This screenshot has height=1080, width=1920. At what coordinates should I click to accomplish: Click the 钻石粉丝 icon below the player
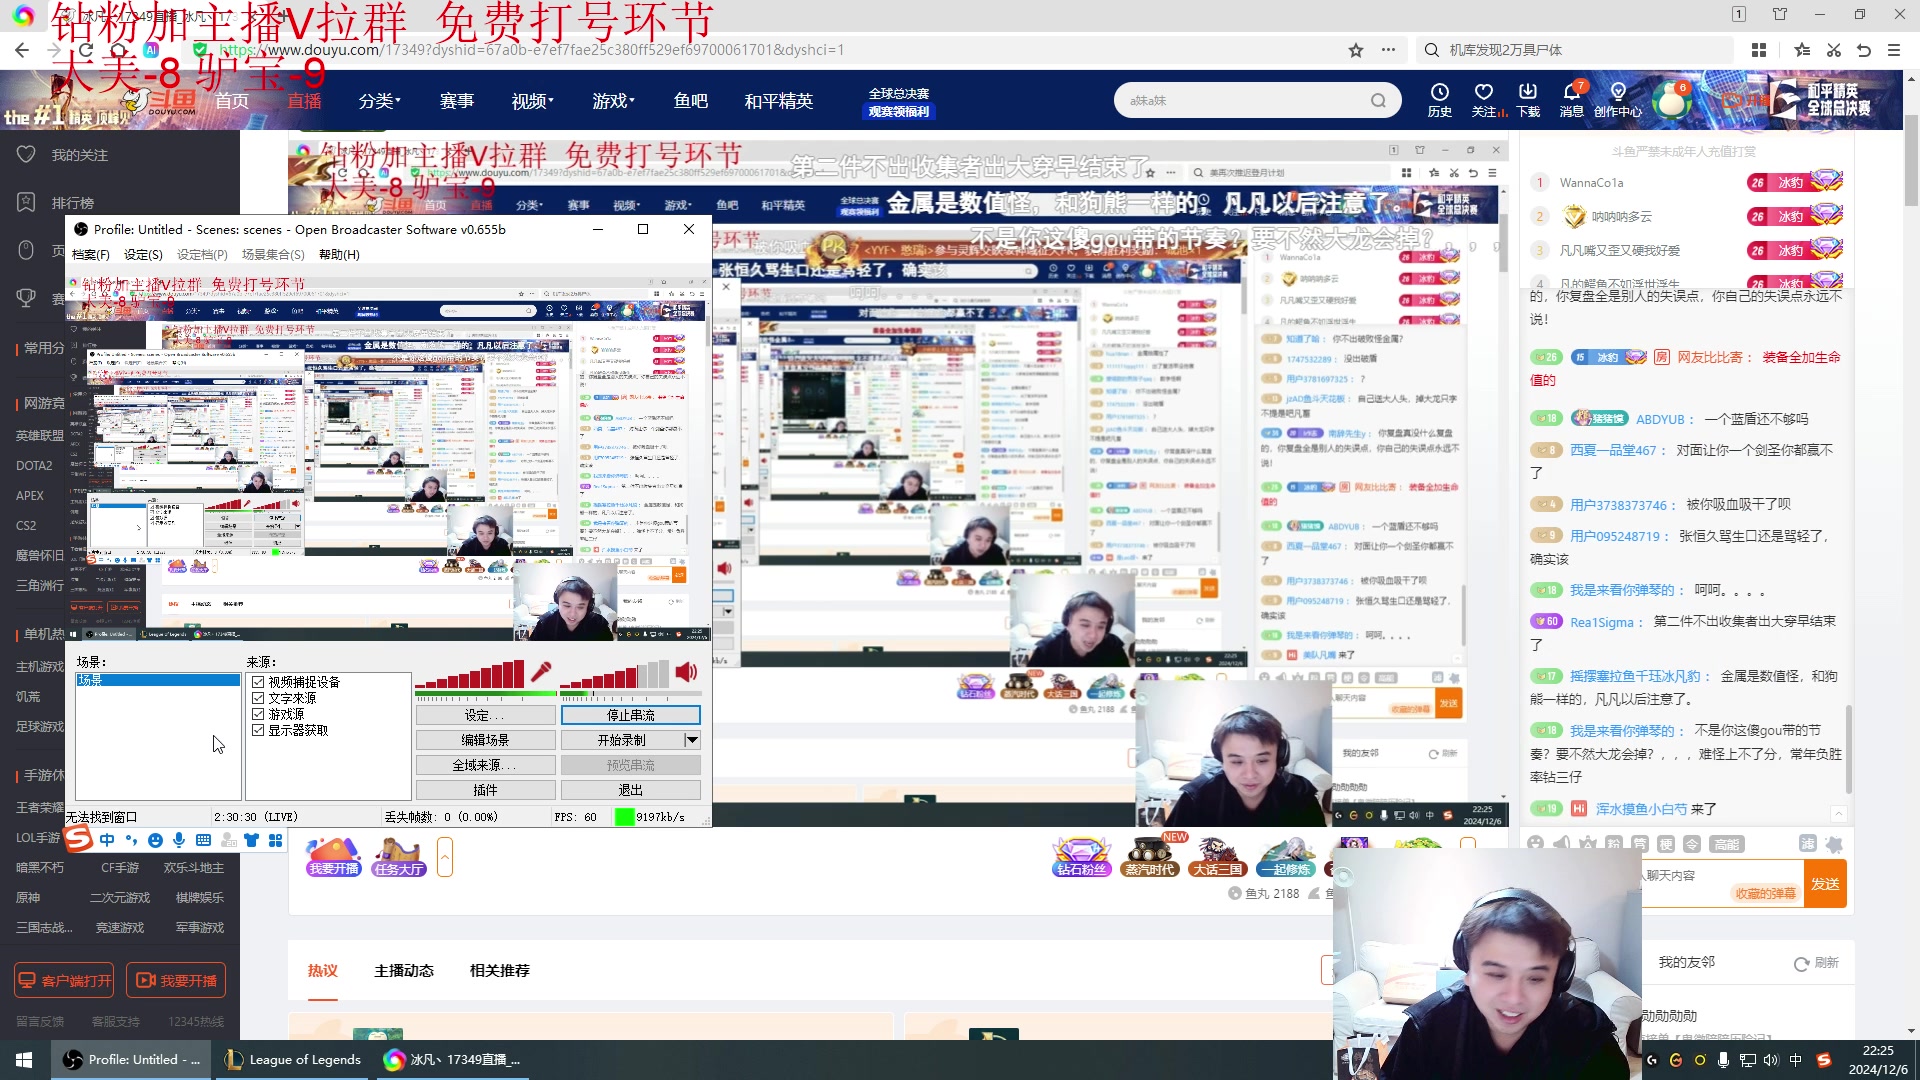[1081, 856]
